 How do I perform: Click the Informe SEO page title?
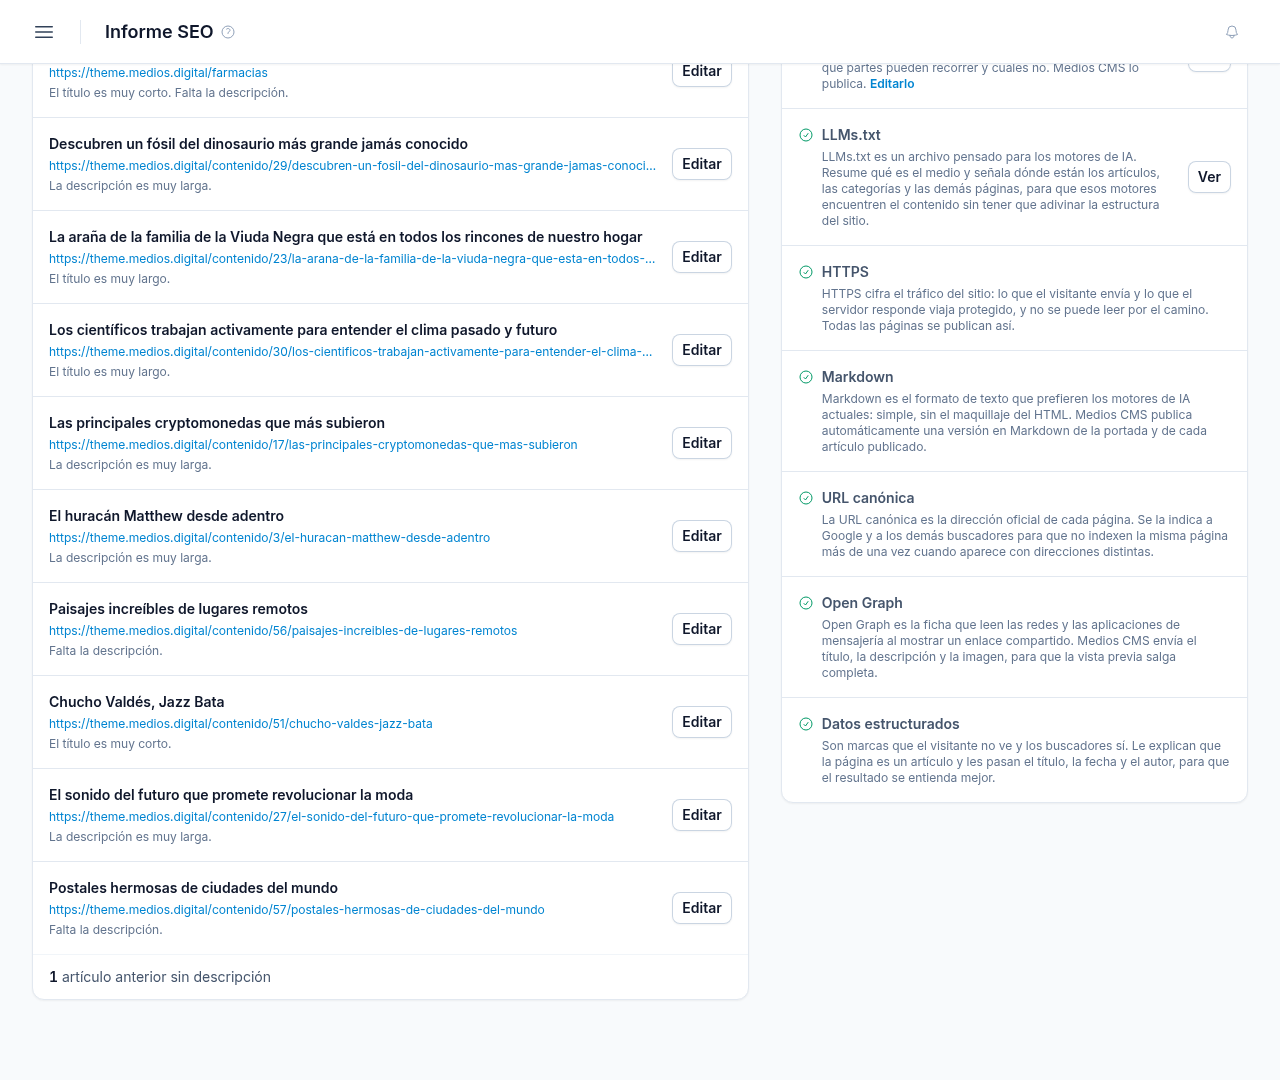coord(159,32)
